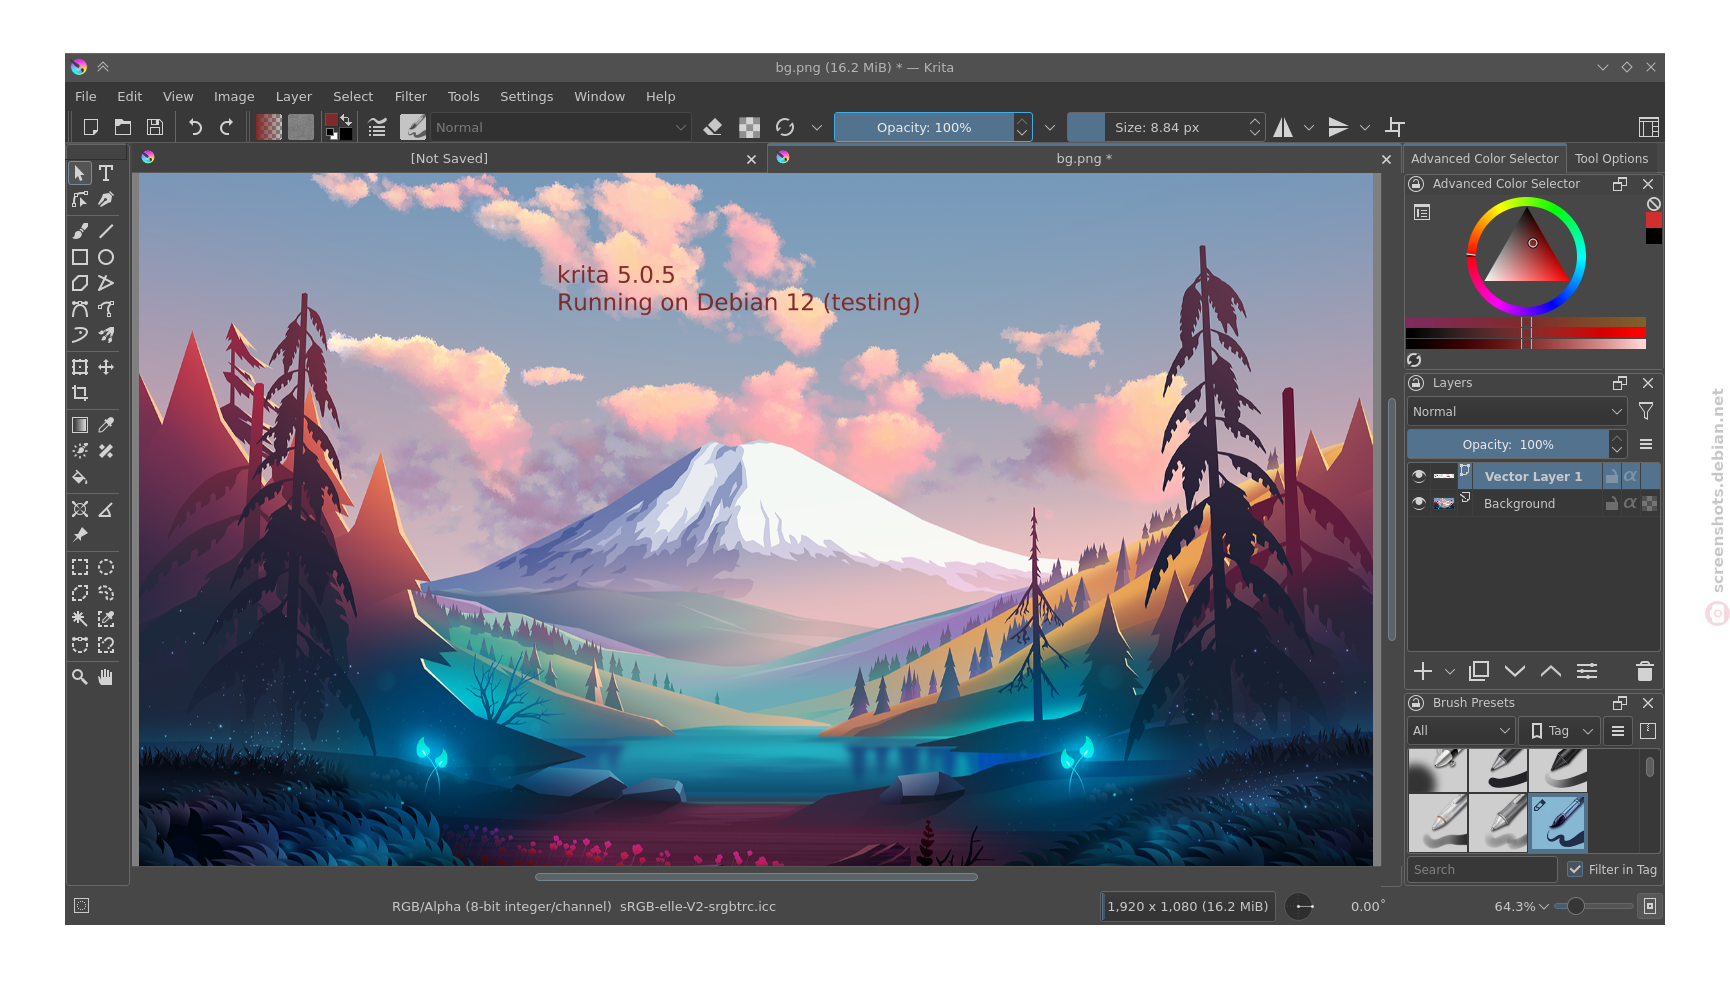
Task: Click the canvas rotation reset button
Action: [1299, 906]
